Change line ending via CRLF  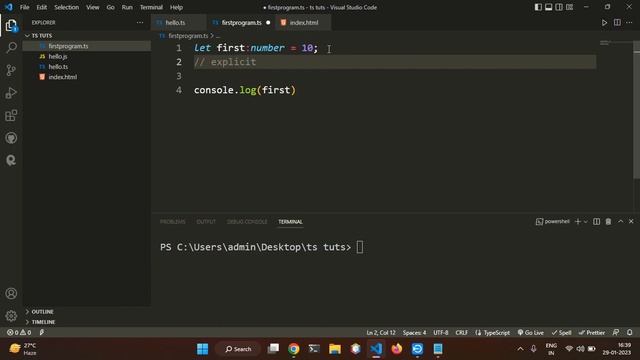(x=462, y=333)
